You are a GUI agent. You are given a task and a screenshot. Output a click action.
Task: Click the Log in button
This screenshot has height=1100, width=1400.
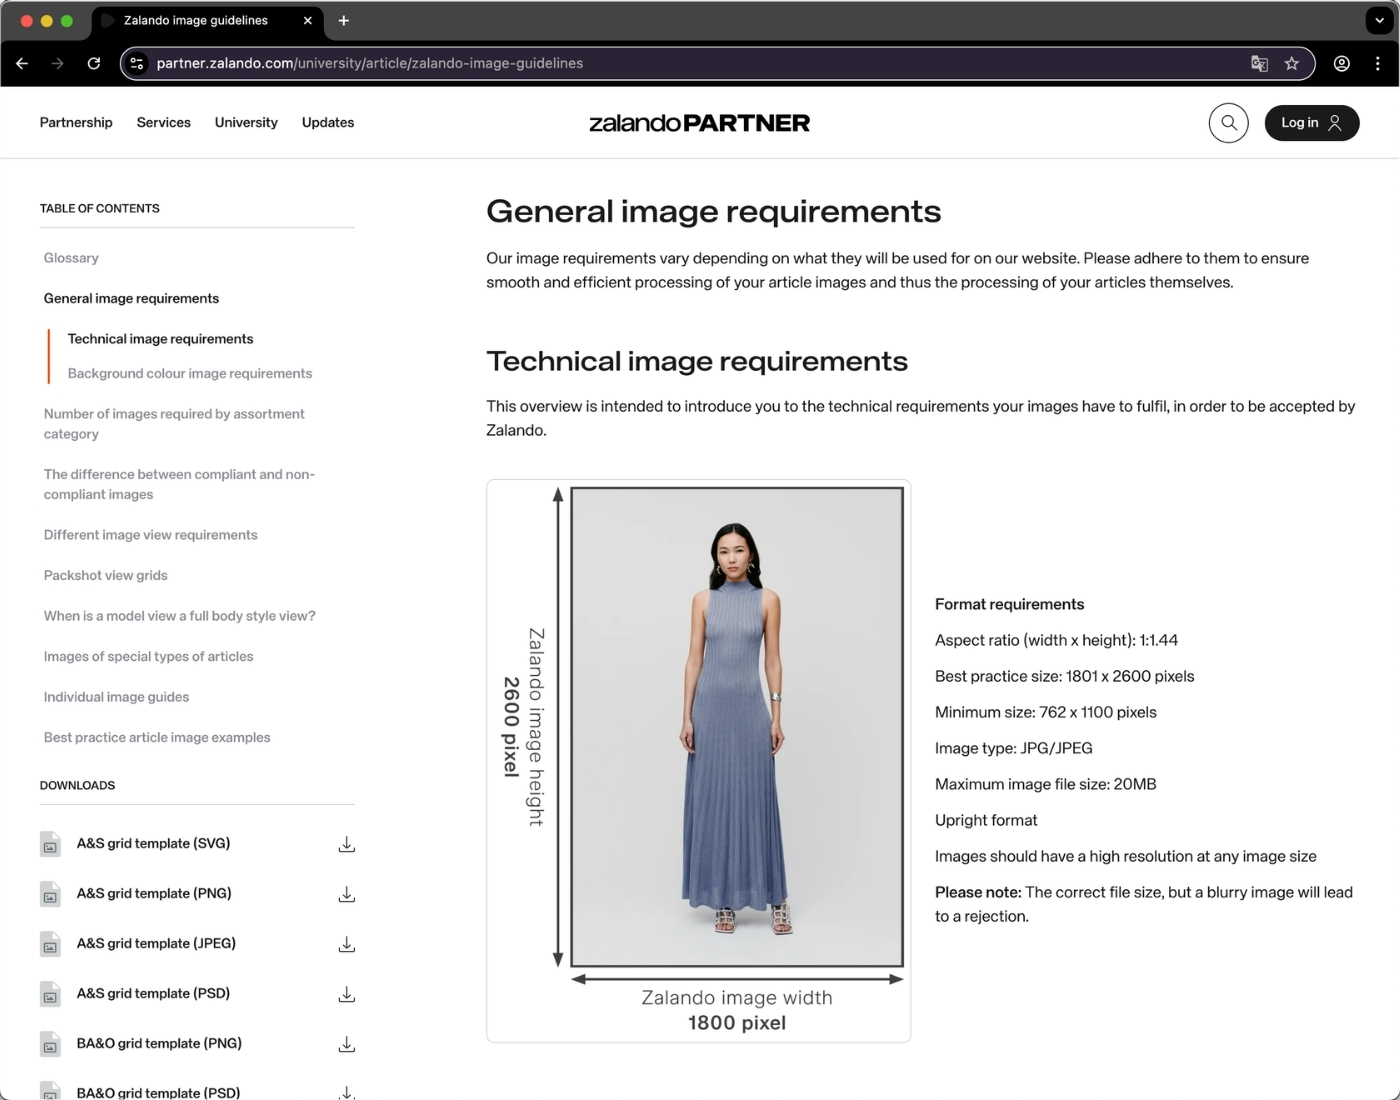pos(1311,122)
